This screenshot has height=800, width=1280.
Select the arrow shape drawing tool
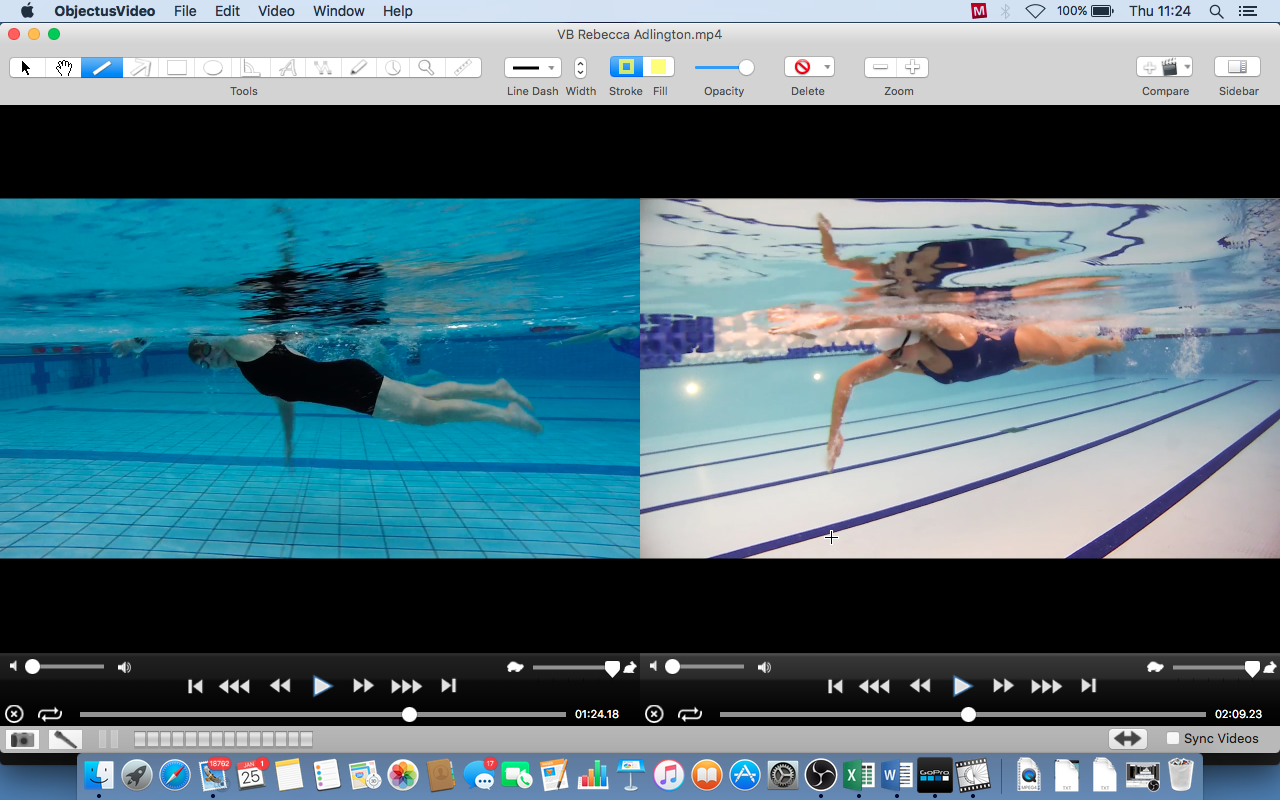pos(140,68)
